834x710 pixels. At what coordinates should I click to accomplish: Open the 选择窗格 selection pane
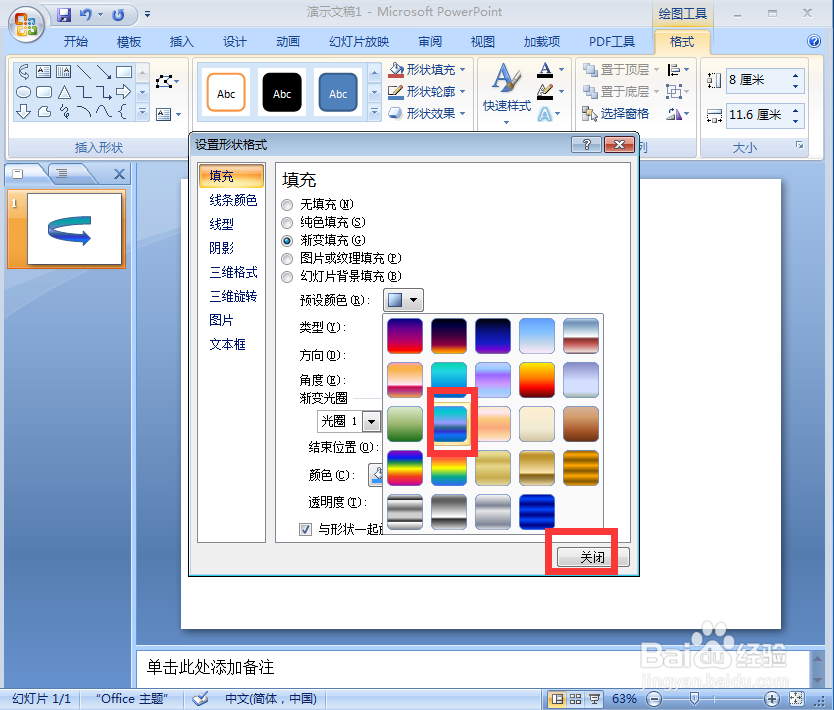[x=615, y=113]
